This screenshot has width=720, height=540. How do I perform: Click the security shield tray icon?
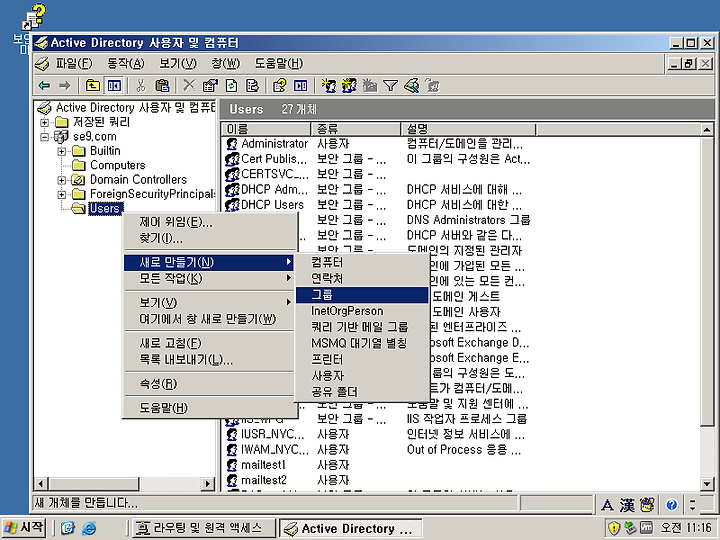(x=613, y=528)
